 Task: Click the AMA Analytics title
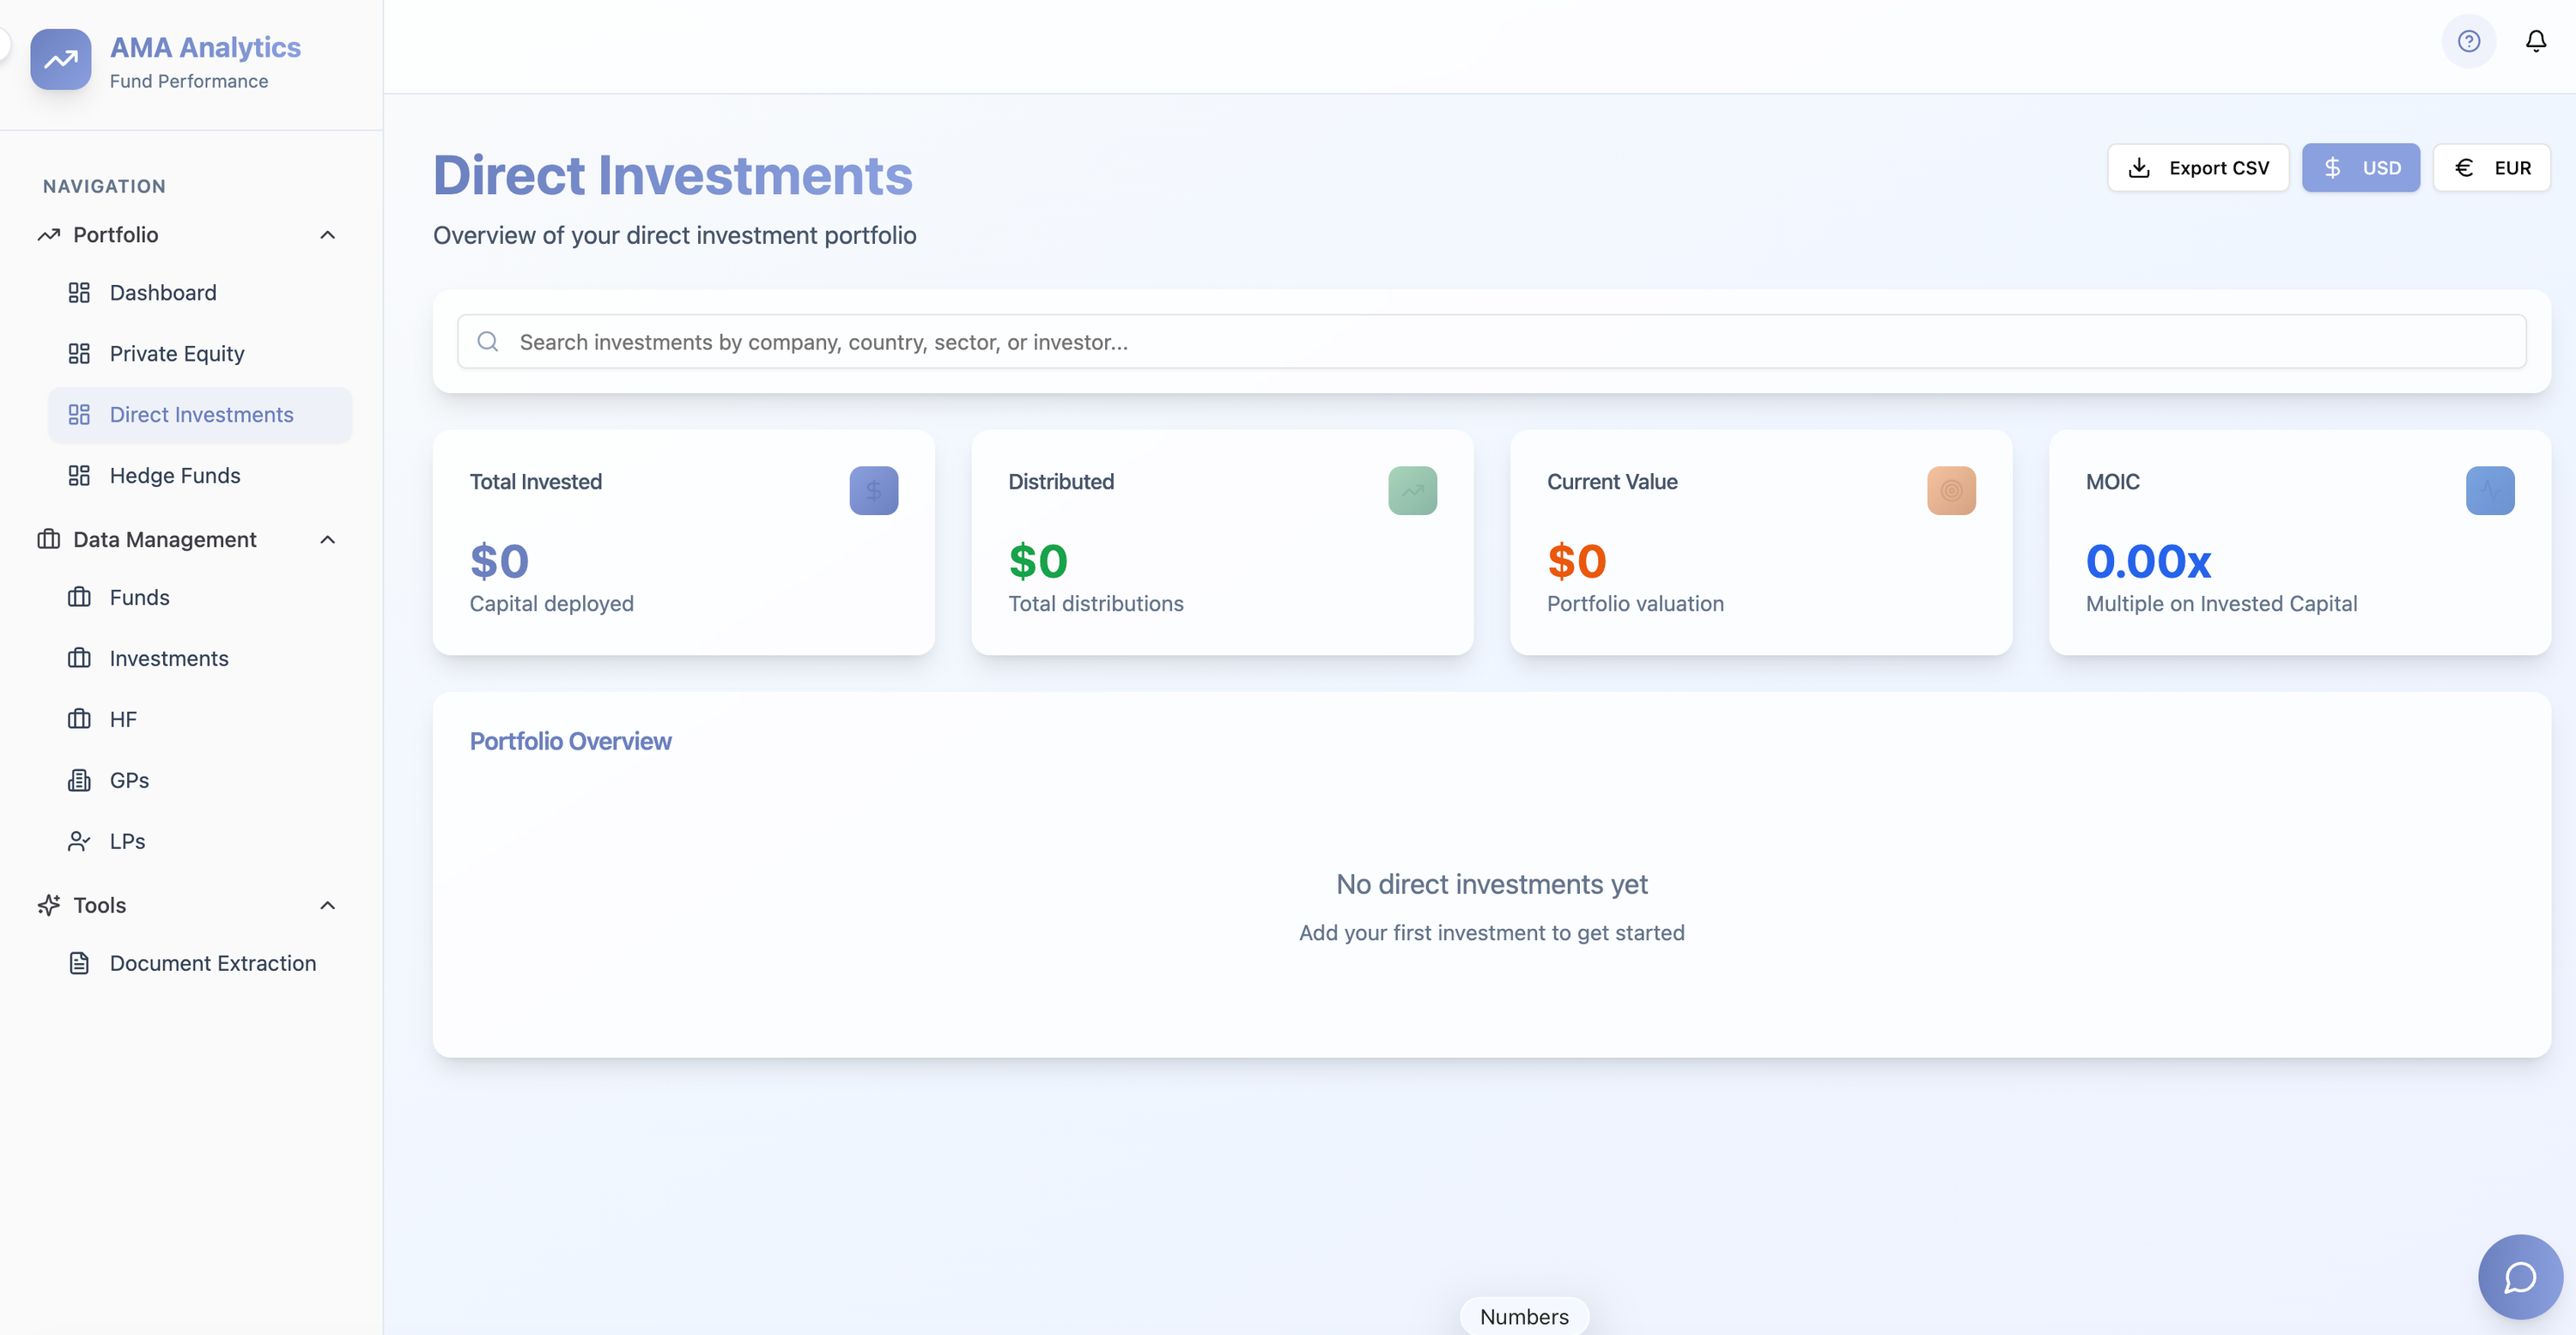(x=205, y=47)
